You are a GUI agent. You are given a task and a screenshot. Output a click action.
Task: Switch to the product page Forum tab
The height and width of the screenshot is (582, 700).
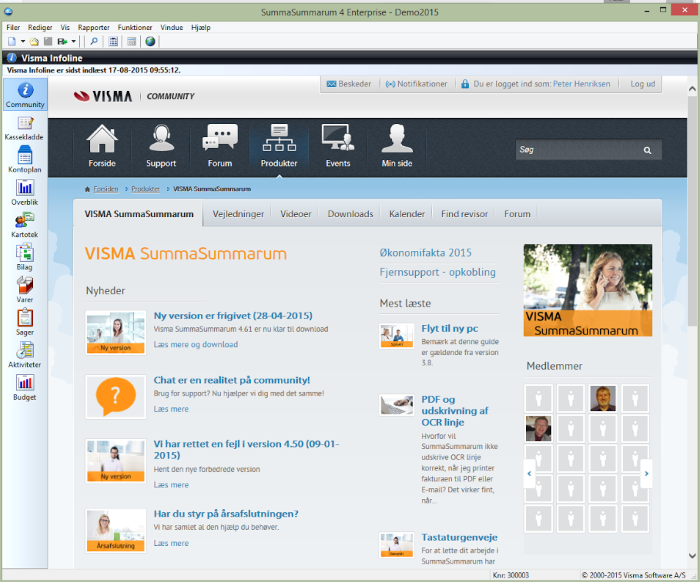517,214
